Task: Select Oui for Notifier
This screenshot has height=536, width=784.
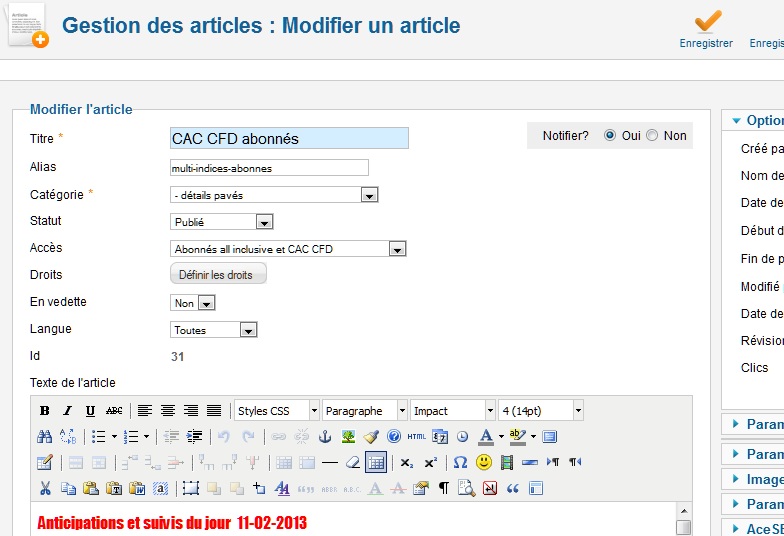Action: pyautogui.click(x=610, y=136)
